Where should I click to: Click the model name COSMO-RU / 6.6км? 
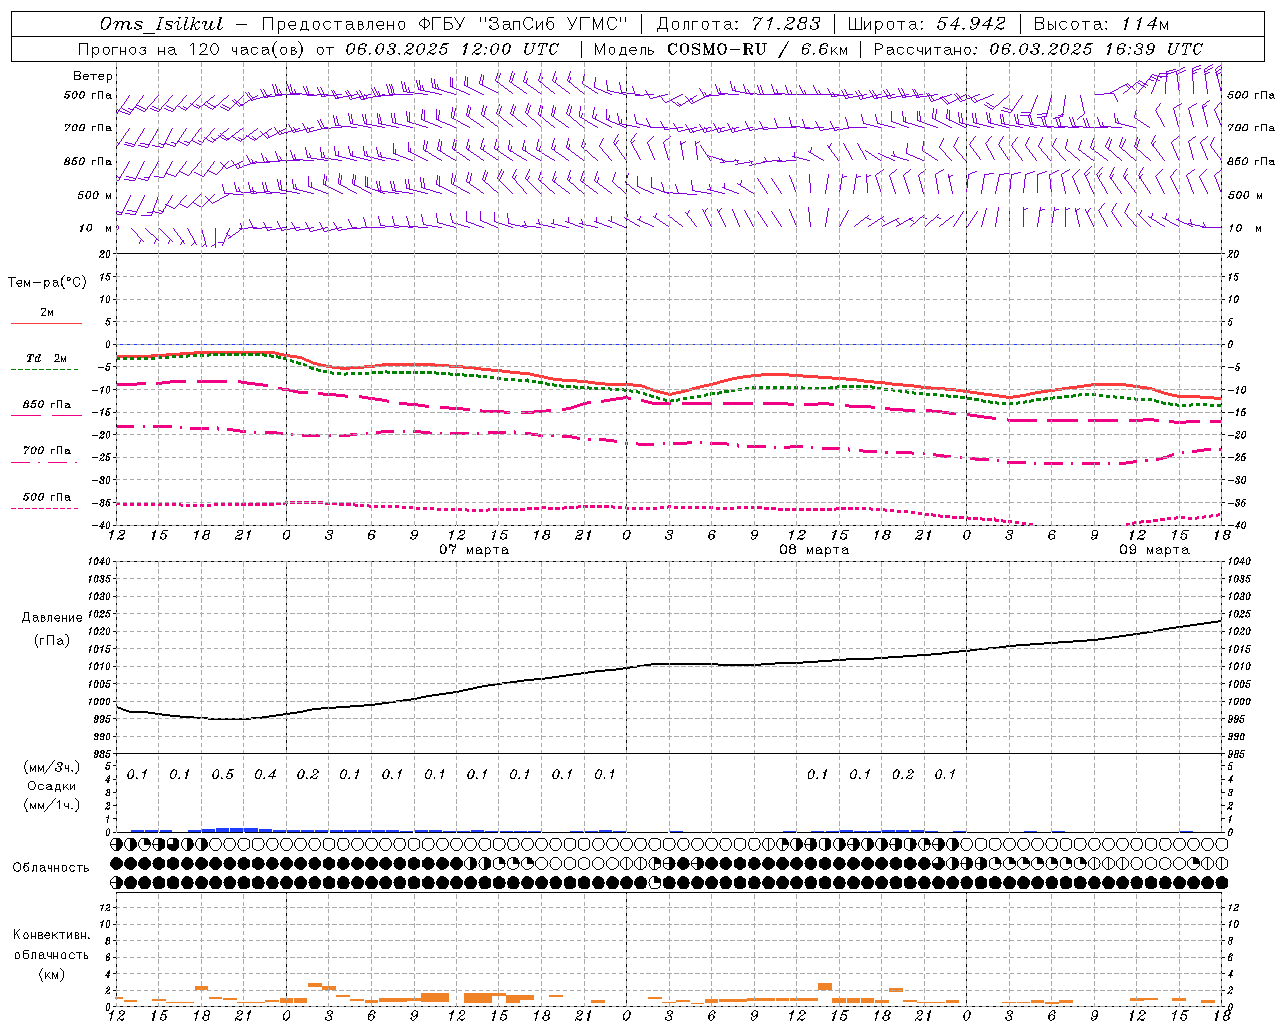click(x=757, y=49)
